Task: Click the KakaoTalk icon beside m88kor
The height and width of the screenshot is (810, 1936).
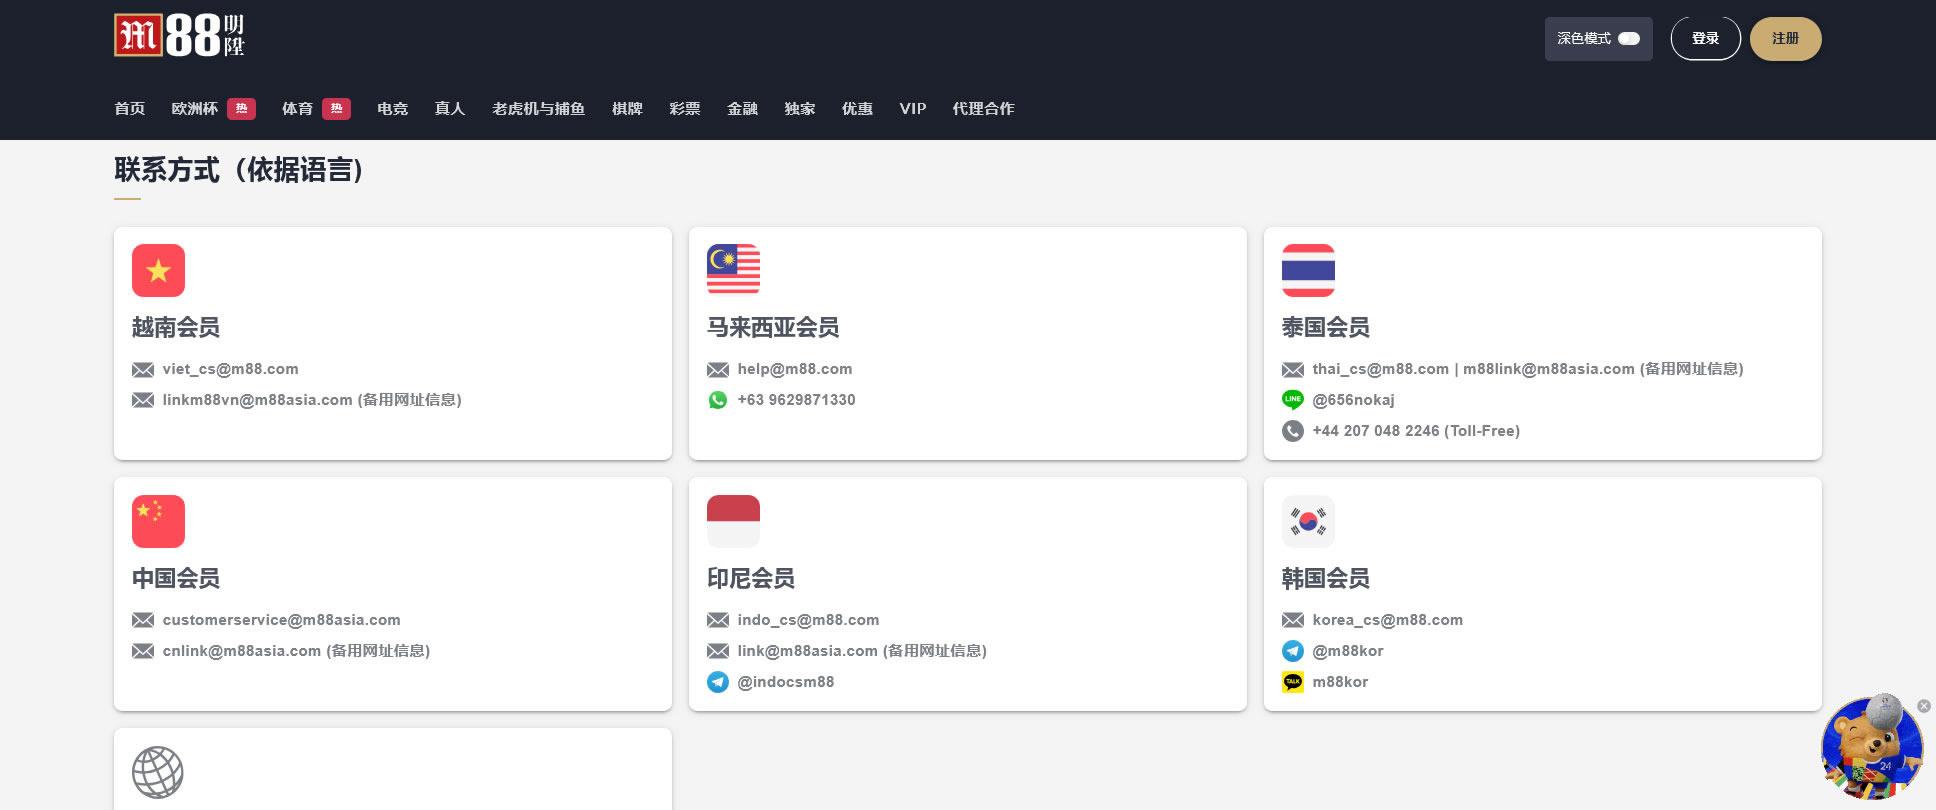Action: [x=1293, y=682]
